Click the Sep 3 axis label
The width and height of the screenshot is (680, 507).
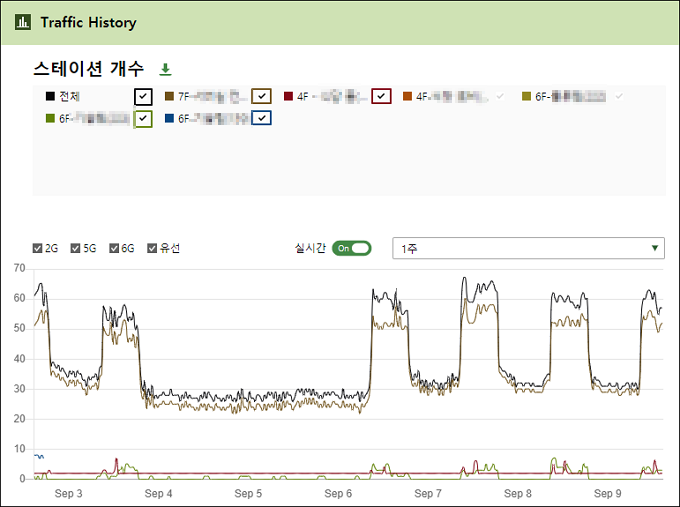pyautogui.click(x=69, y=493)
